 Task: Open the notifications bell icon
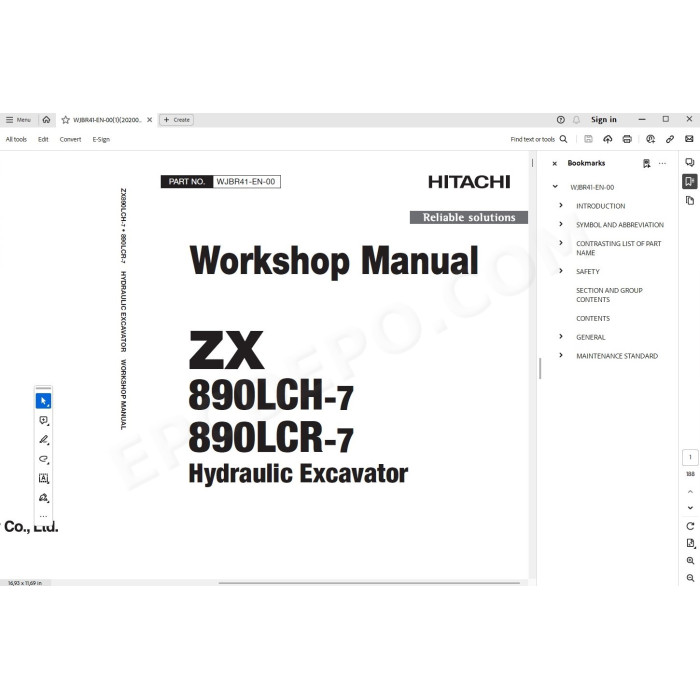576,120
